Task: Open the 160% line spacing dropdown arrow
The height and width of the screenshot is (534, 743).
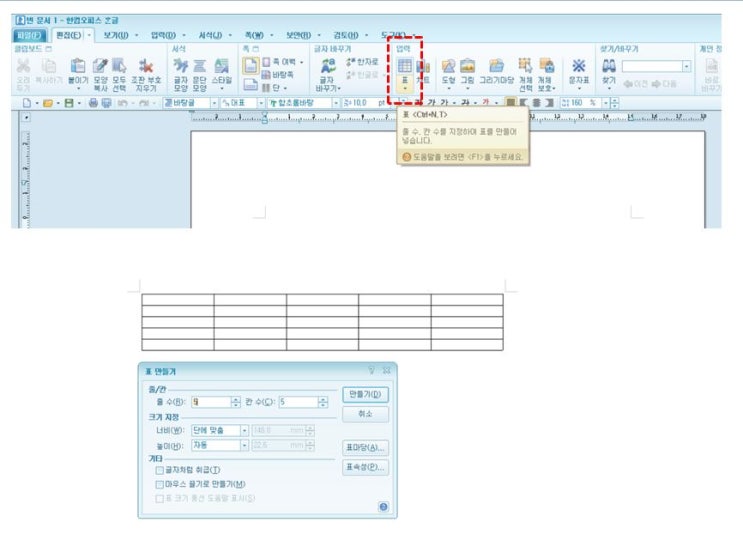Action: click(605, 103)
